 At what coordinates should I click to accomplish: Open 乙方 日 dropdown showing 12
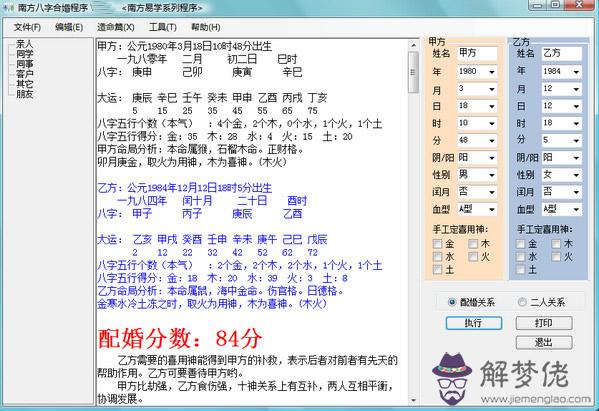pos(562,106)
